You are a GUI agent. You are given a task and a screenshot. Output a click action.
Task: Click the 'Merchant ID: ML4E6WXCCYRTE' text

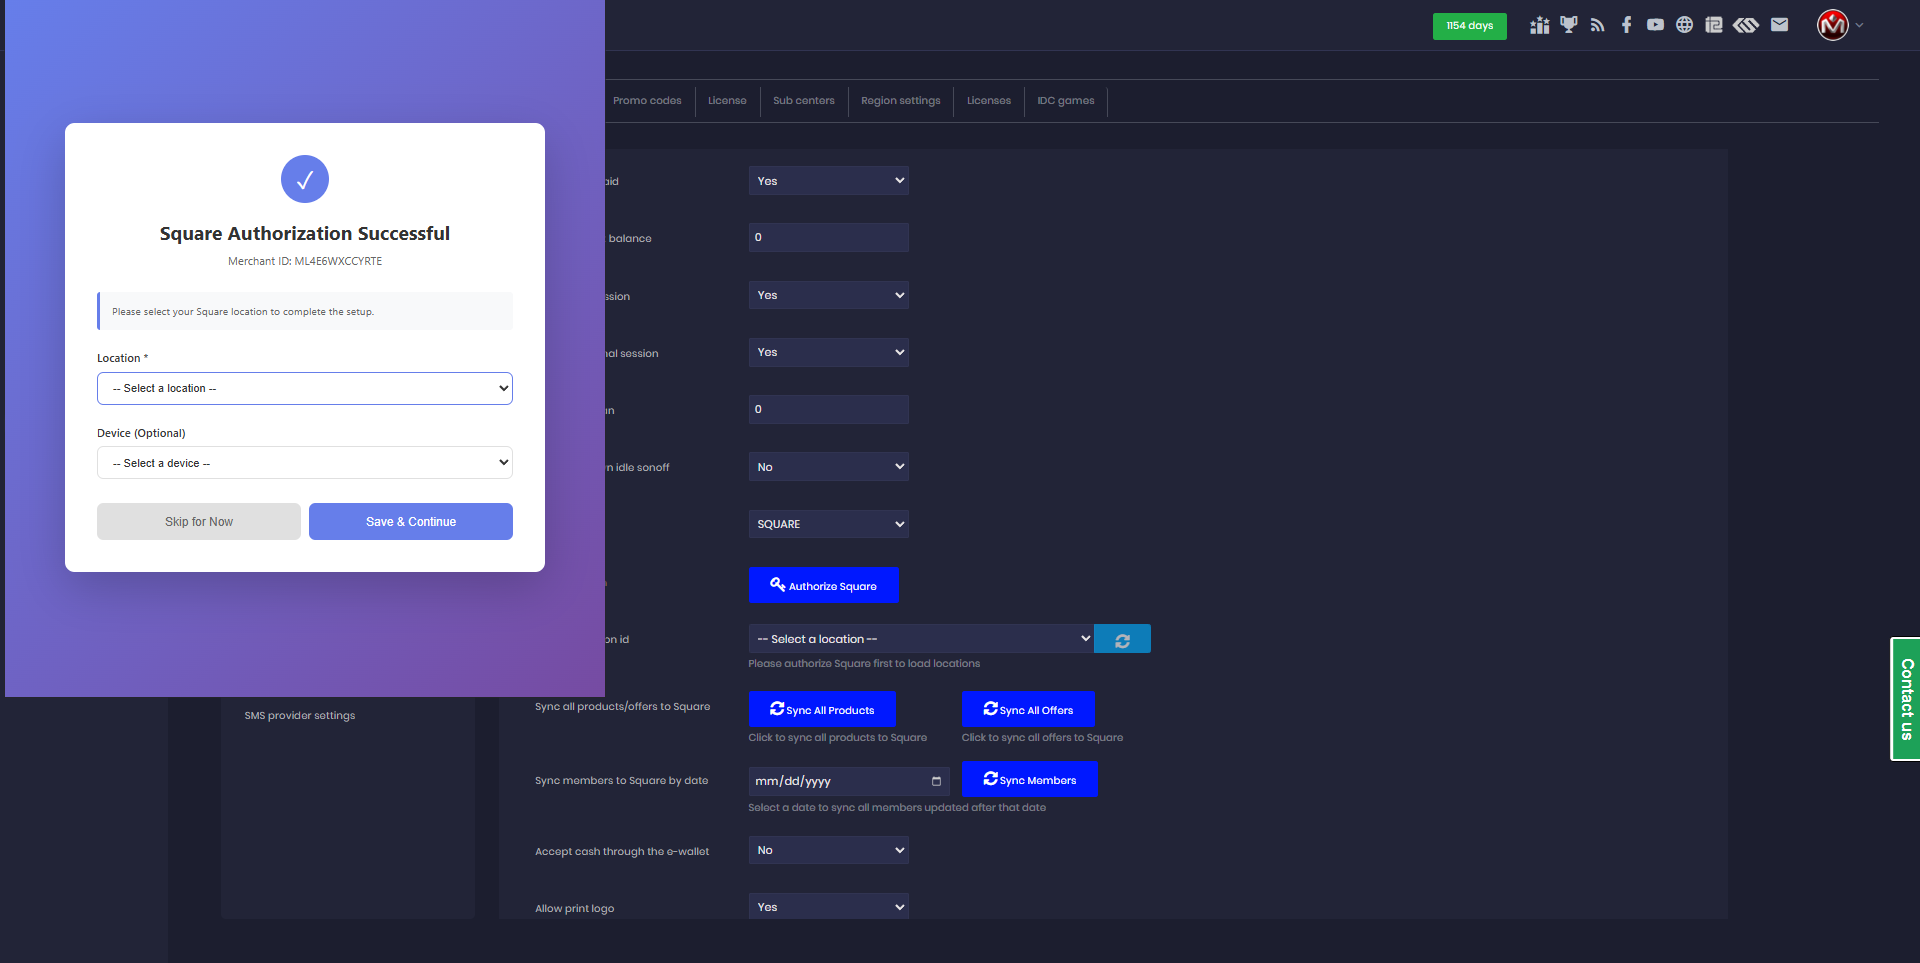point(305,261)
